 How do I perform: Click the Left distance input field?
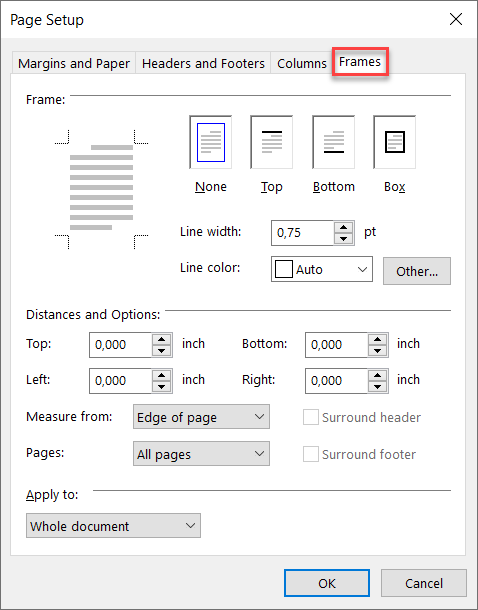click(x=120, y=381)
